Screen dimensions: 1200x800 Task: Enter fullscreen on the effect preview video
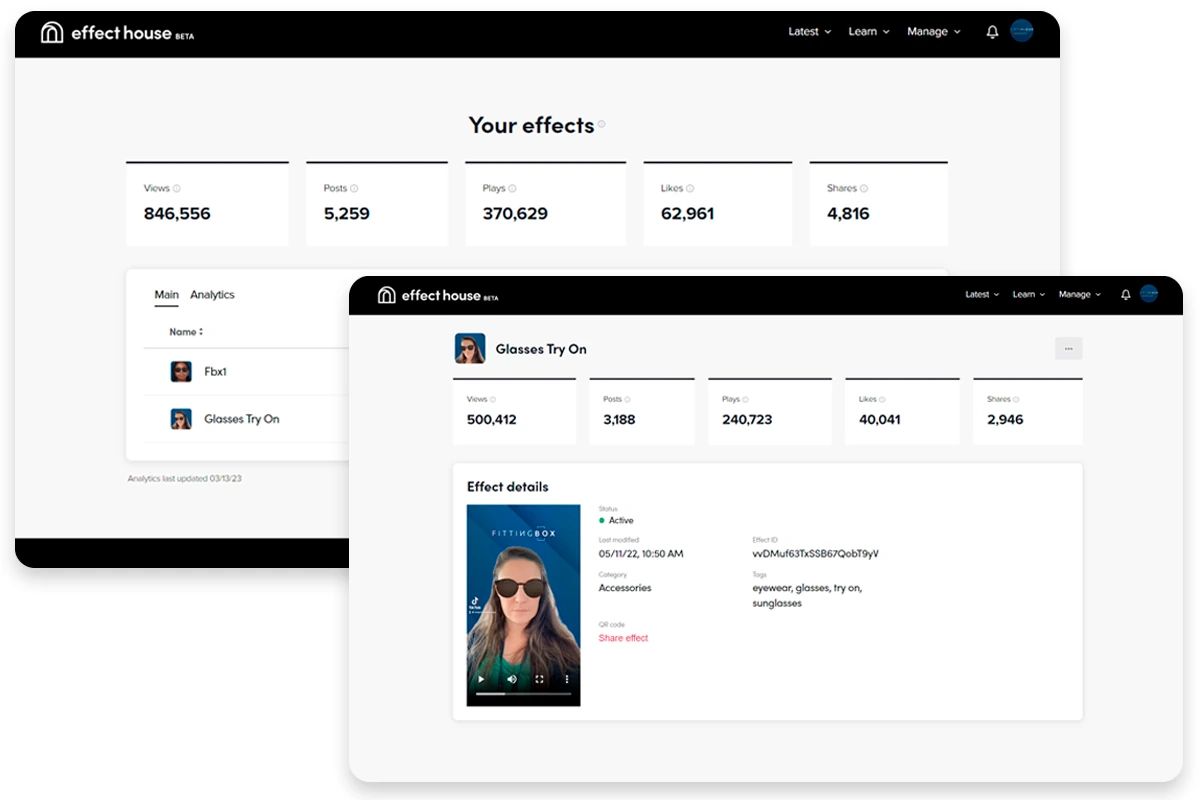click(x=539, y=679)
